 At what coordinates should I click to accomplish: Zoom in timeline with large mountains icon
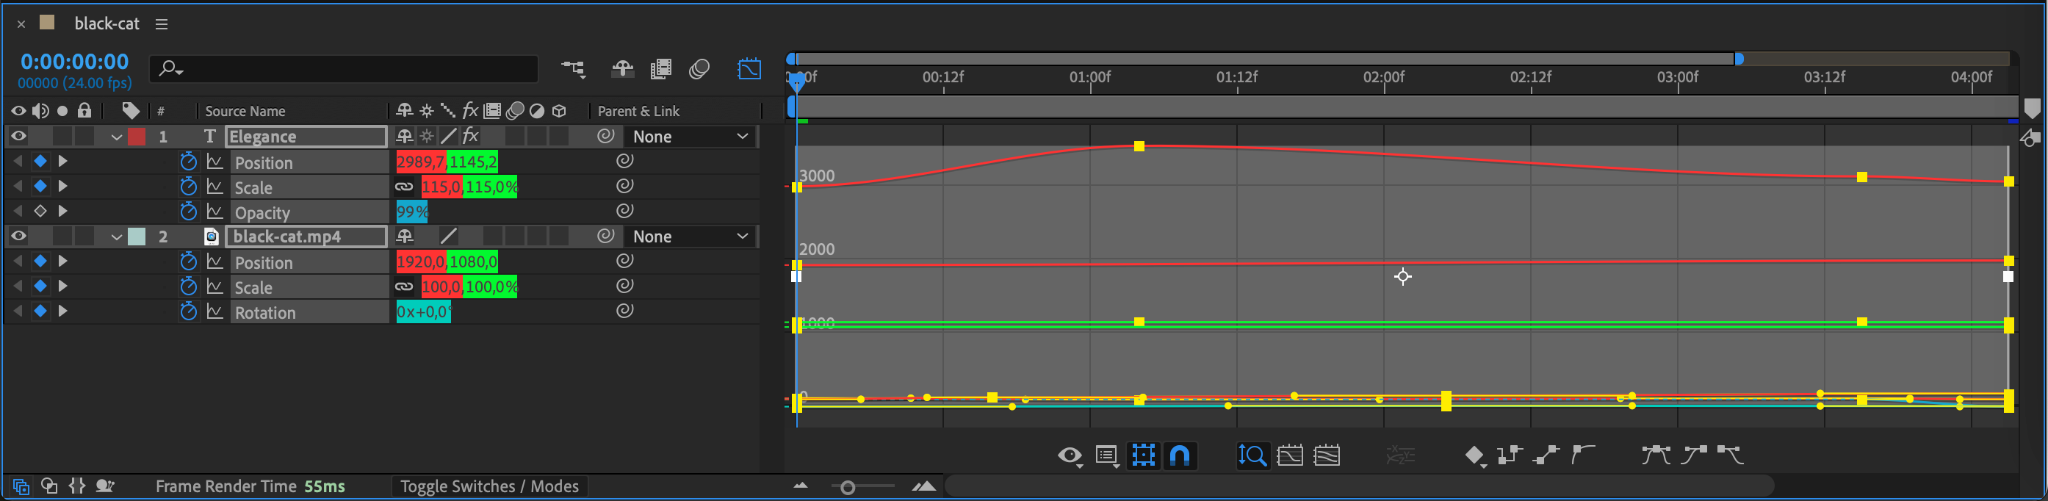point(924,486)
